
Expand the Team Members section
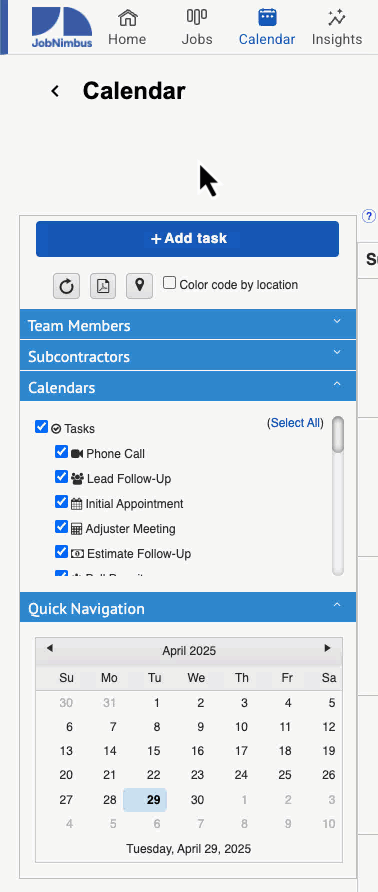pos(188,325)
